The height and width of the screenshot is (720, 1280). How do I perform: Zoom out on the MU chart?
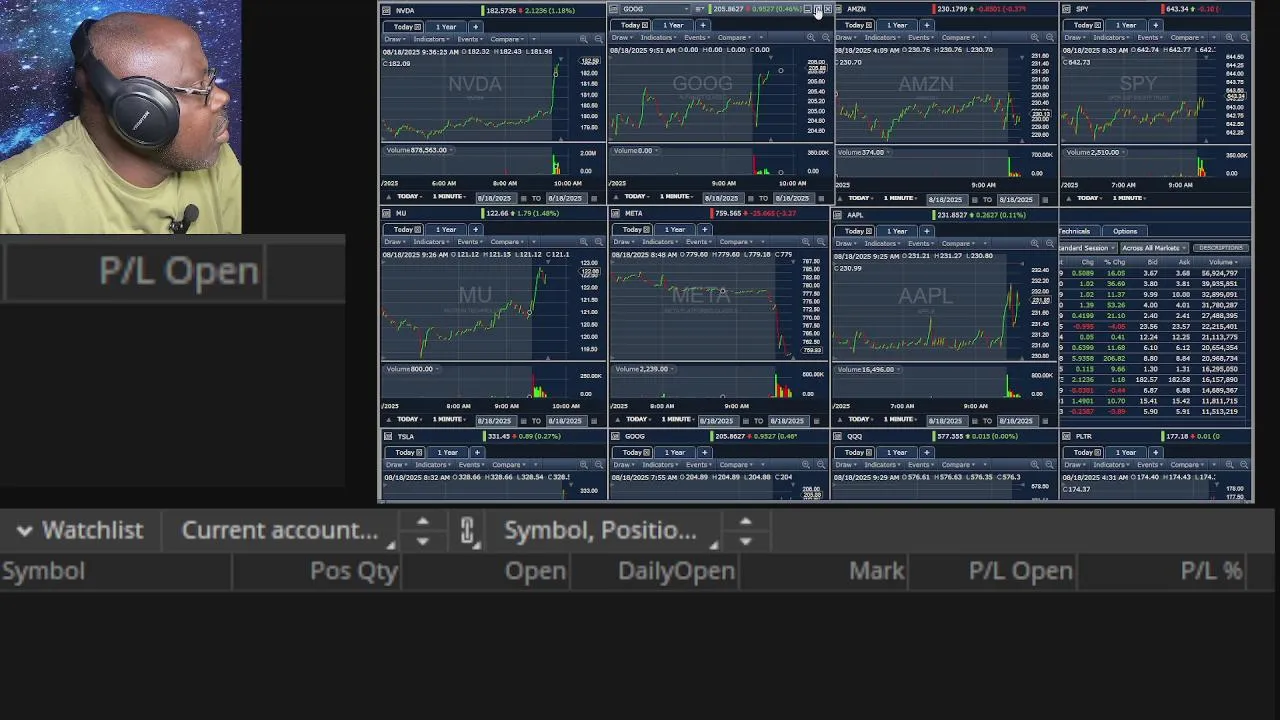pyautogui.click(x=599, y=241)
